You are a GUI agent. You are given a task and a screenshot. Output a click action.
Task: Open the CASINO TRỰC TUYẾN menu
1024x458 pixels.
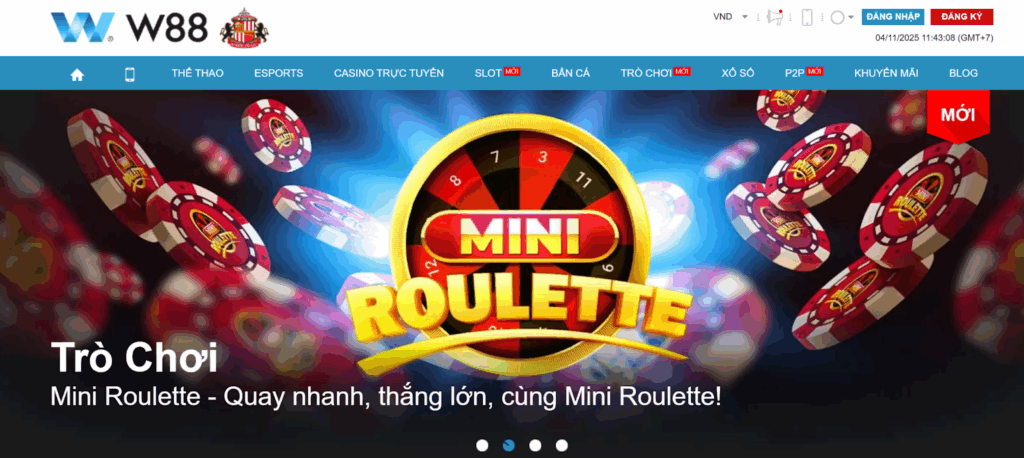click(x=389, y=73)
